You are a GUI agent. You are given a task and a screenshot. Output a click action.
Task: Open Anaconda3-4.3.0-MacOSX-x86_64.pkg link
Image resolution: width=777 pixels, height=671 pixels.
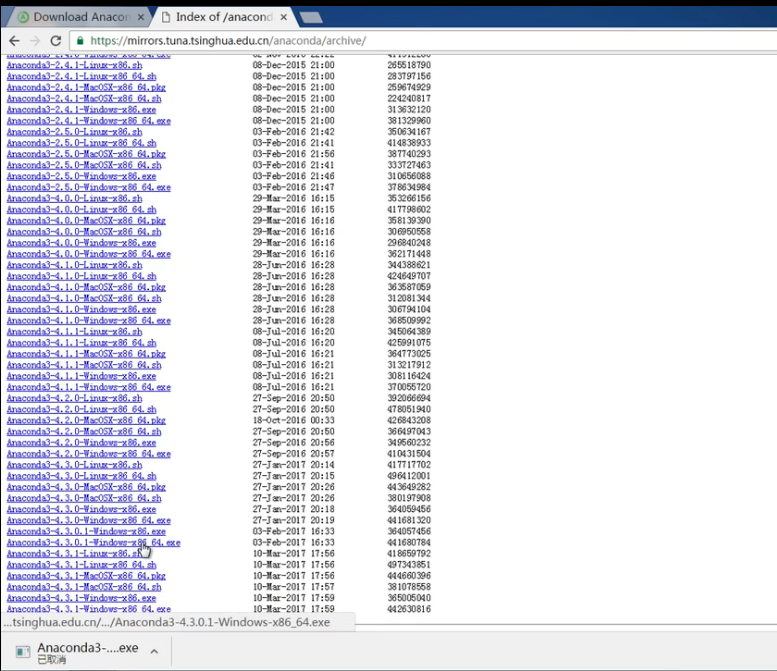(x=86, y=487)
